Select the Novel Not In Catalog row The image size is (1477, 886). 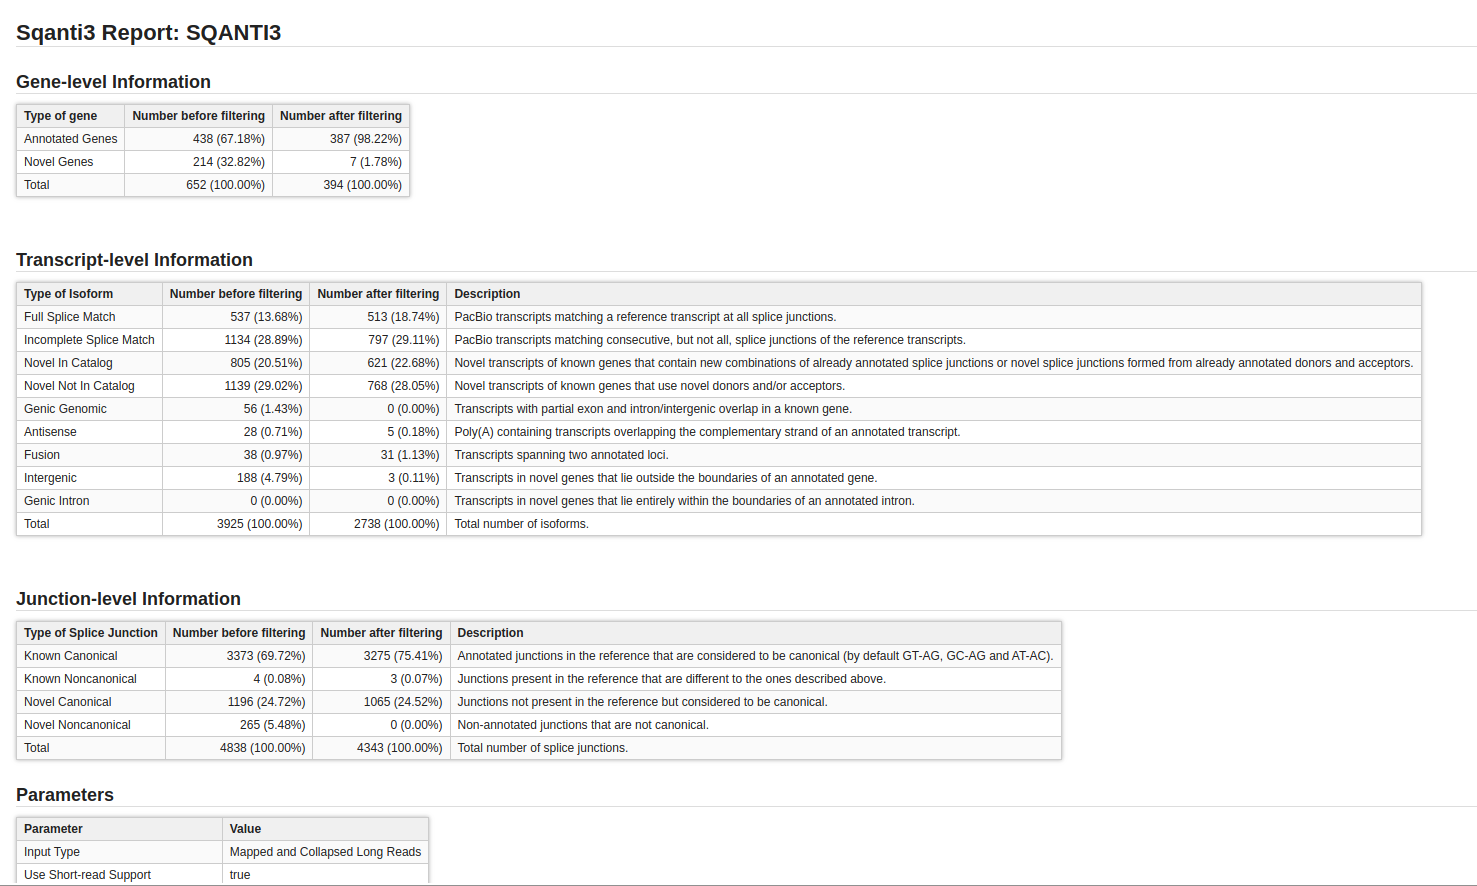79,386
